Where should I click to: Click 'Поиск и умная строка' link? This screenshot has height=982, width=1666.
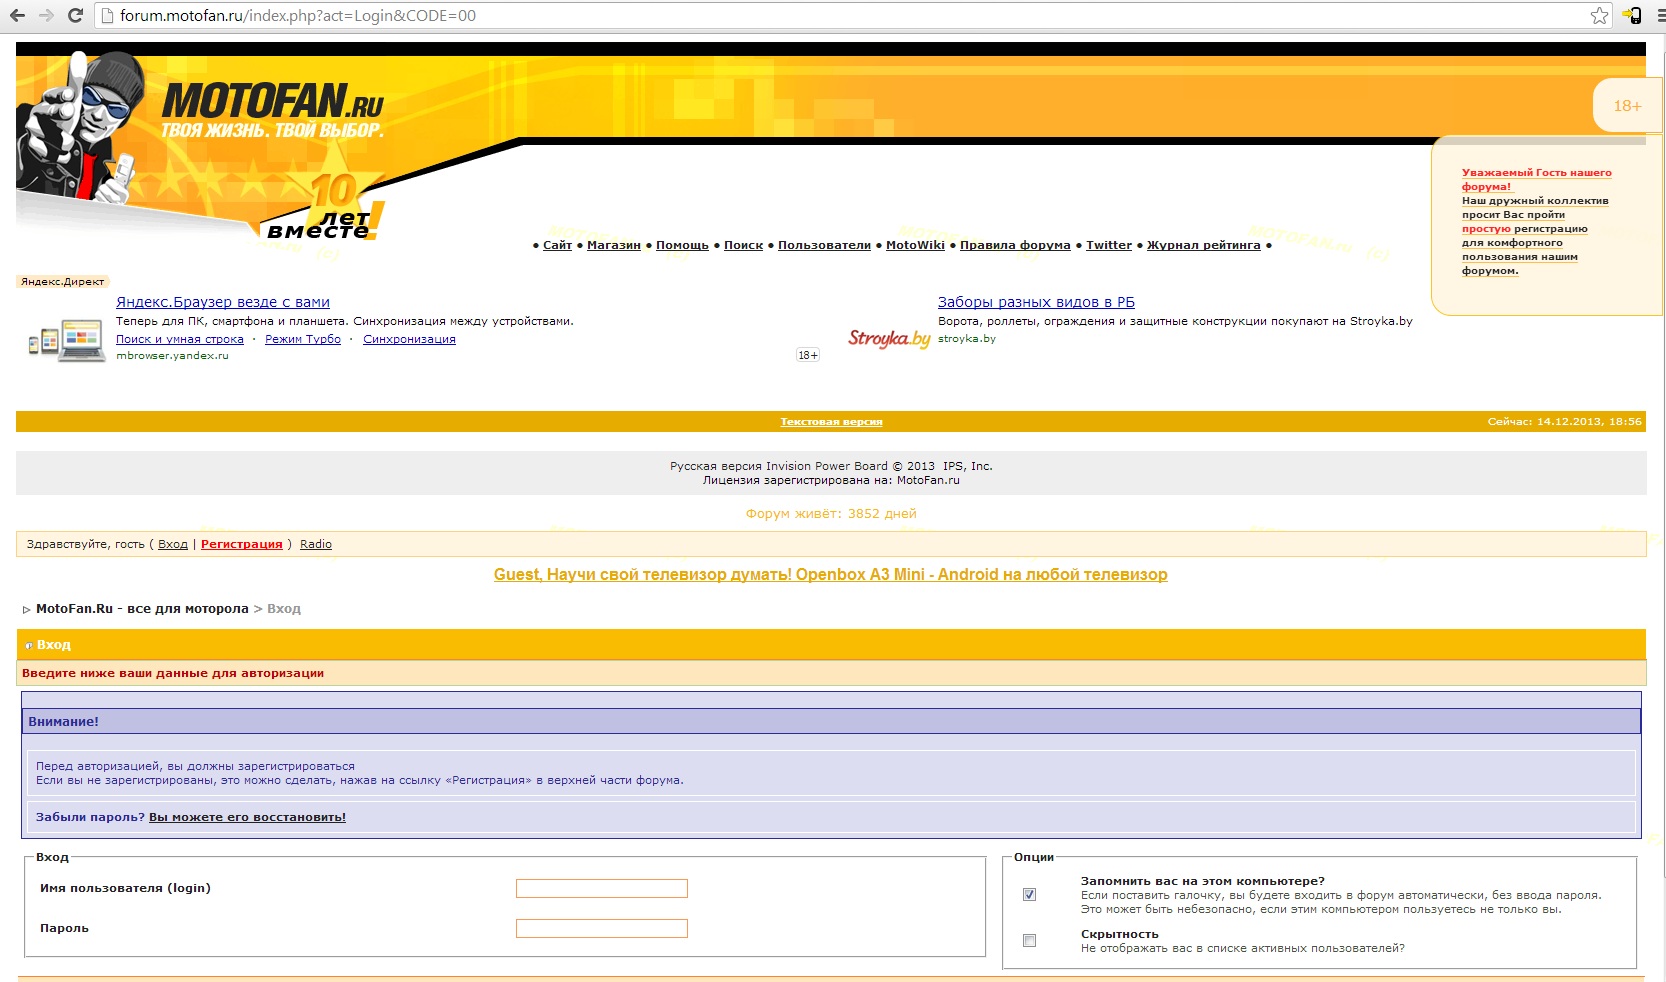(x=180, y=339)
